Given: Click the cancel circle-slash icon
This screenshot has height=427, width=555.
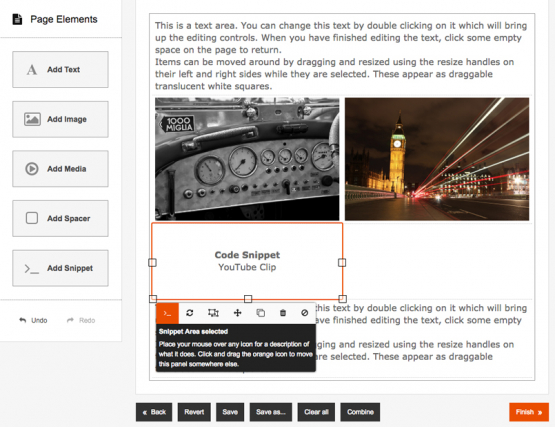Looking at the screenshot, I should [x=304, y=313].
